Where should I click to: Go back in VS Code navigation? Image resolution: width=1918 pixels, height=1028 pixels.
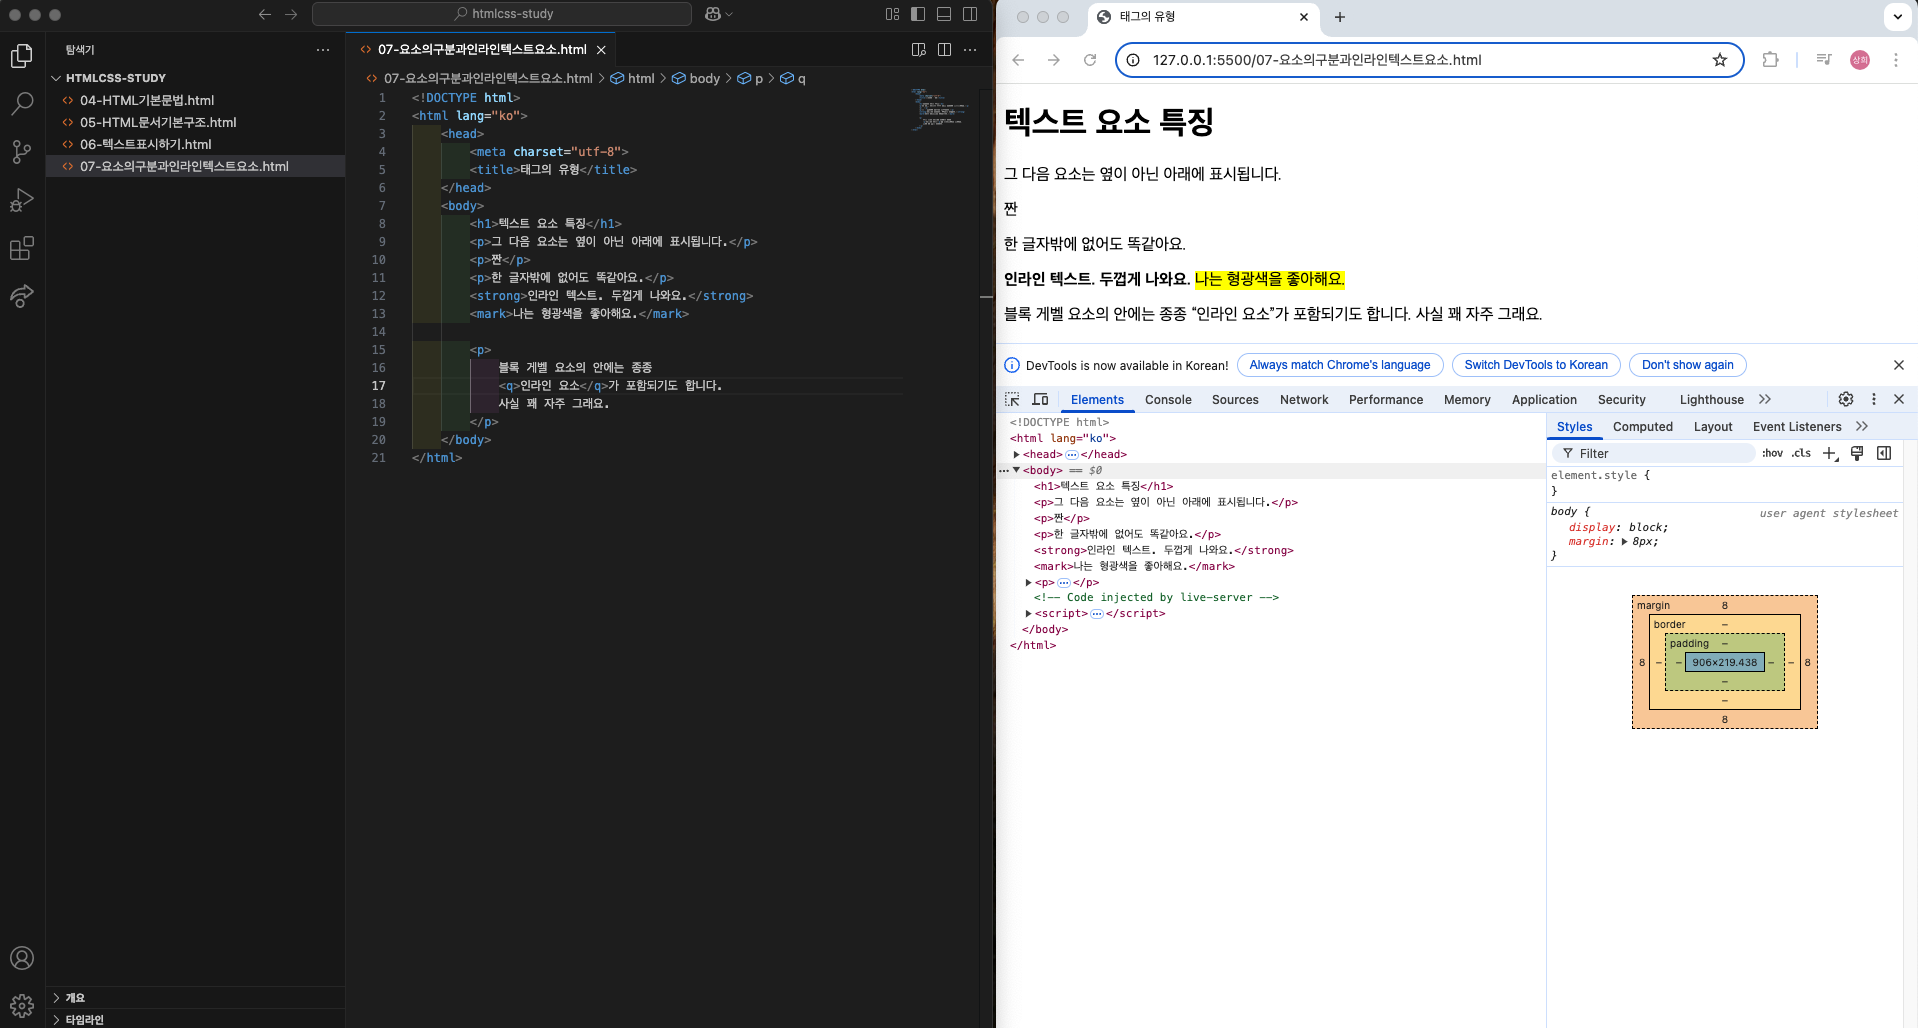pyautogui.click(x=265, y=14)
